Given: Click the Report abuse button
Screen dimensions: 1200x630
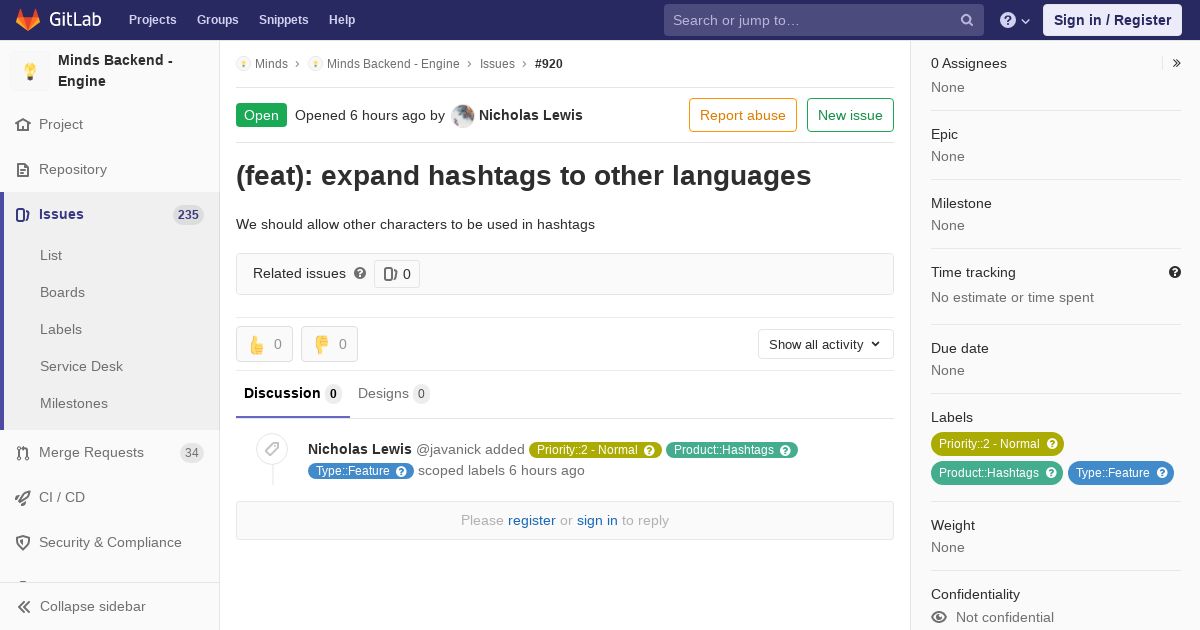Looking at the screenshot, I should [742, 115].
